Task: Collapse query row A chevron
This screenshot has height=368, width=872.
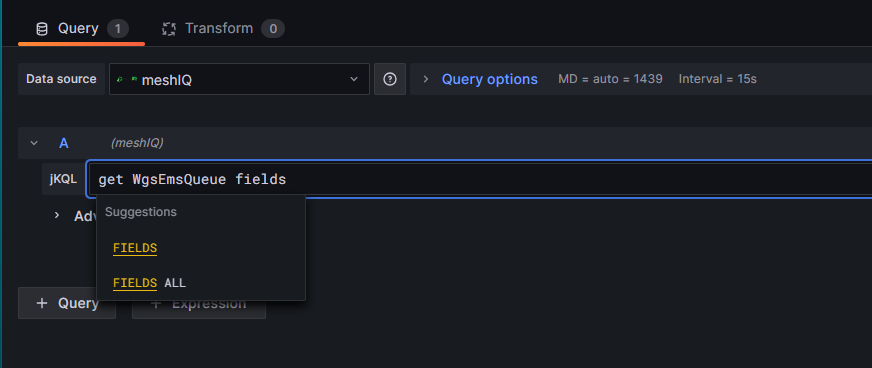Action: point(34,143)
